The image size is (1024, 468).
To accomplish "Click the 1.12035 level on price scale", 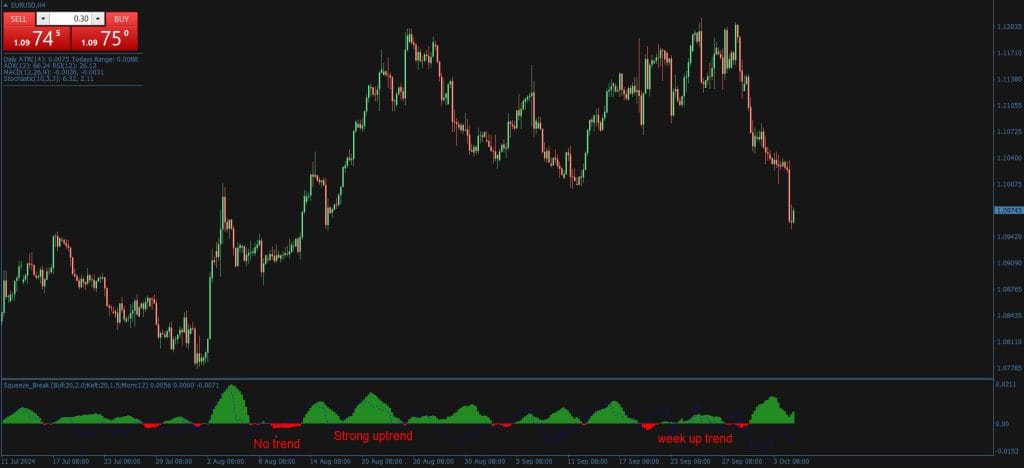I will [x=1008, y=27].
